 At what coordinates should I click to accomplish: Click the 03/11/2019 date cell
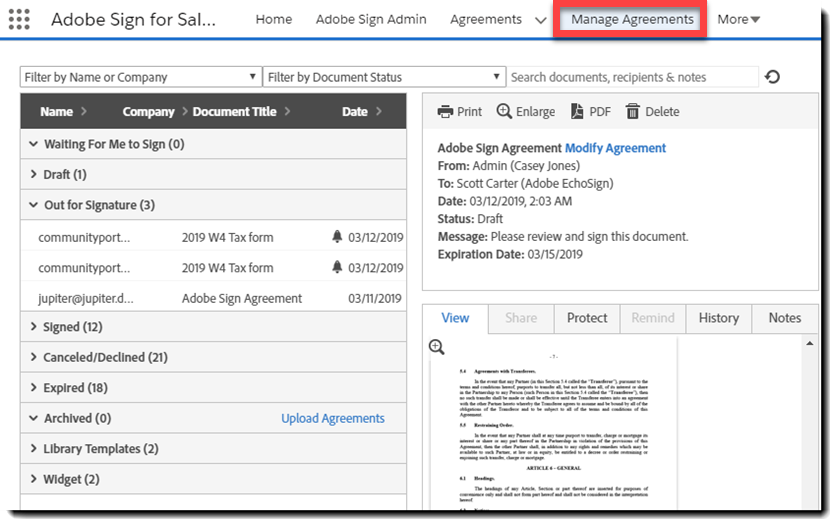(375, 298)
